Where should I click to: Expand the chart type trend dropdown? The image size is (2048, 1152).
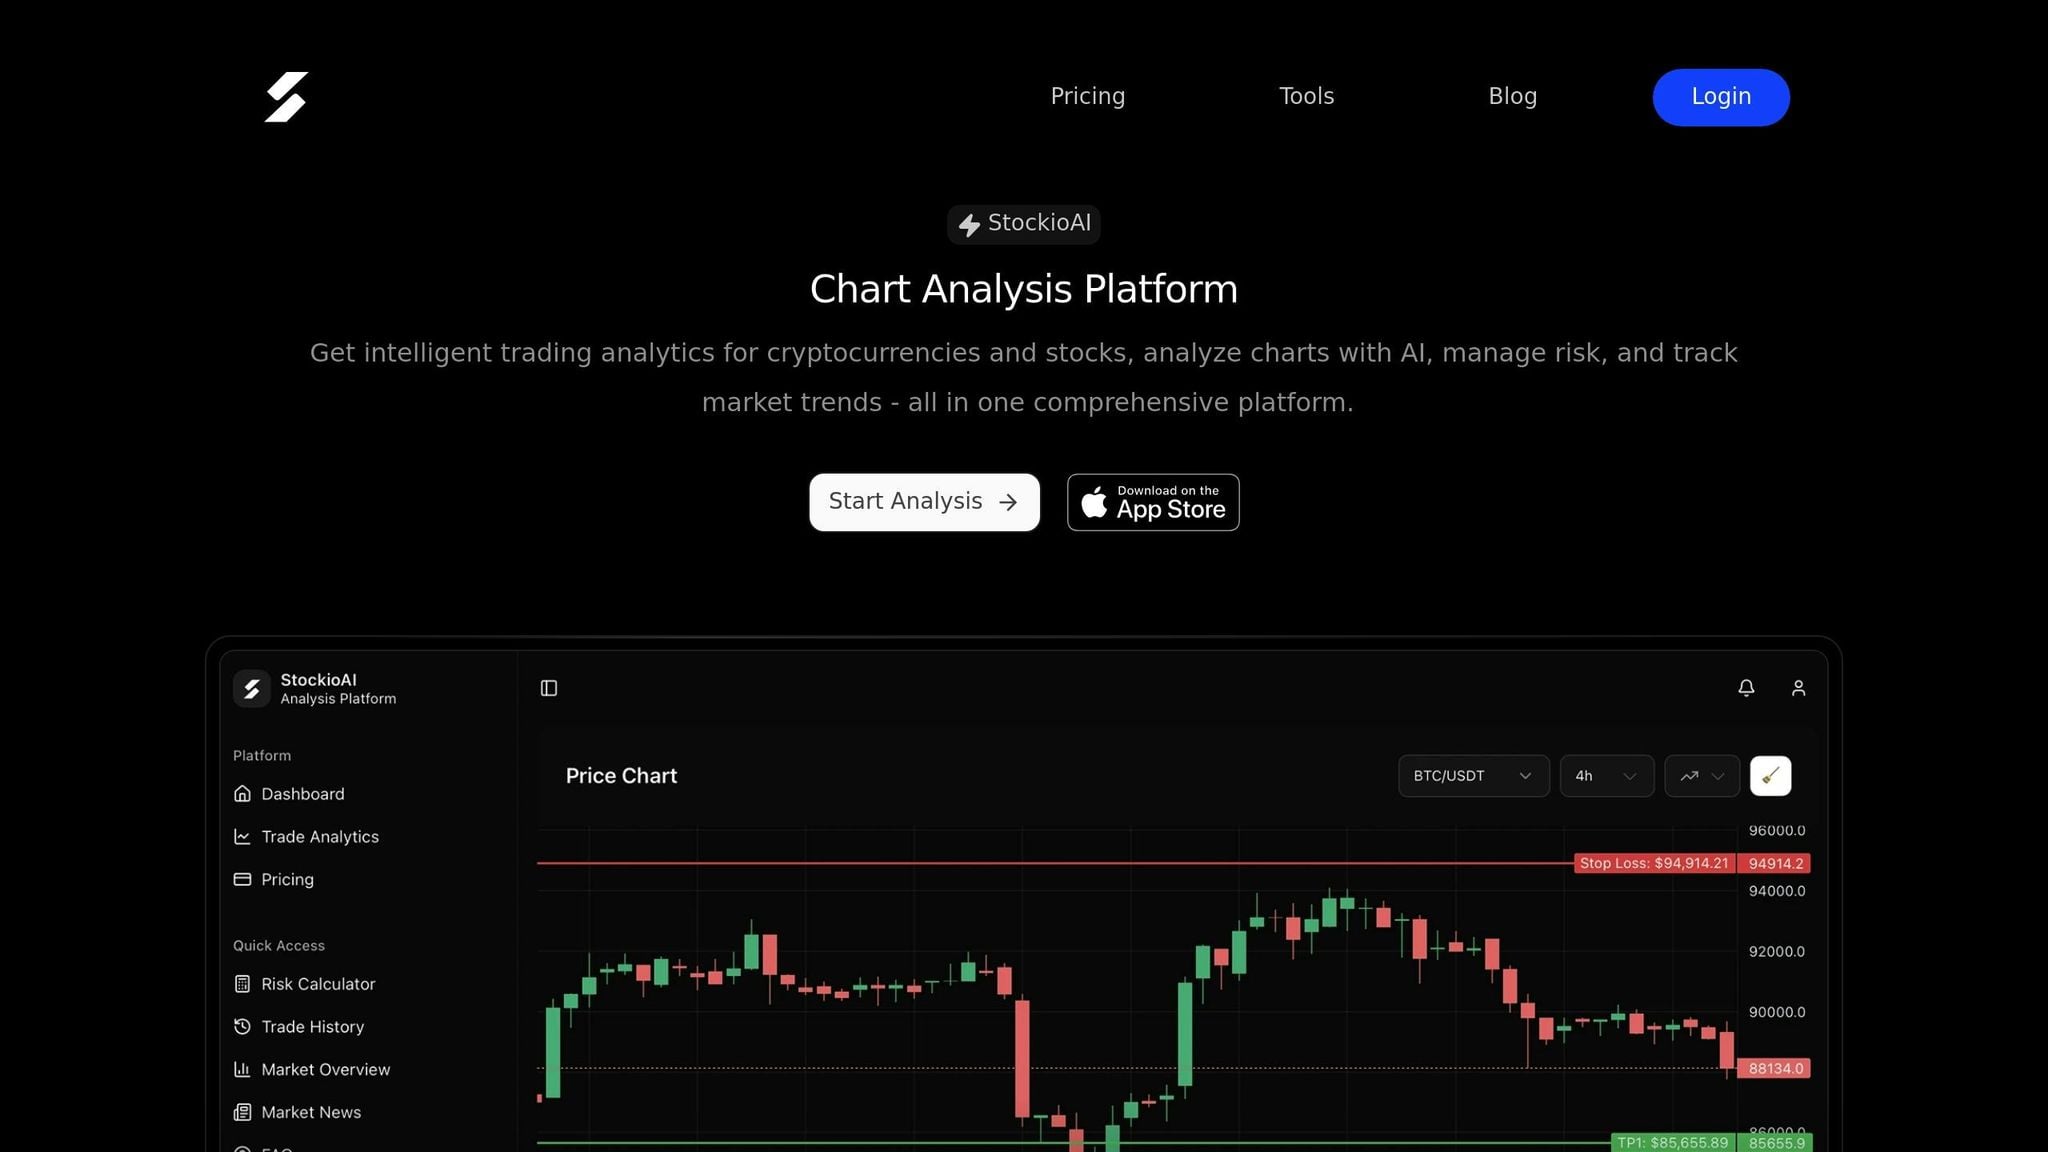tap(1701, 776)
